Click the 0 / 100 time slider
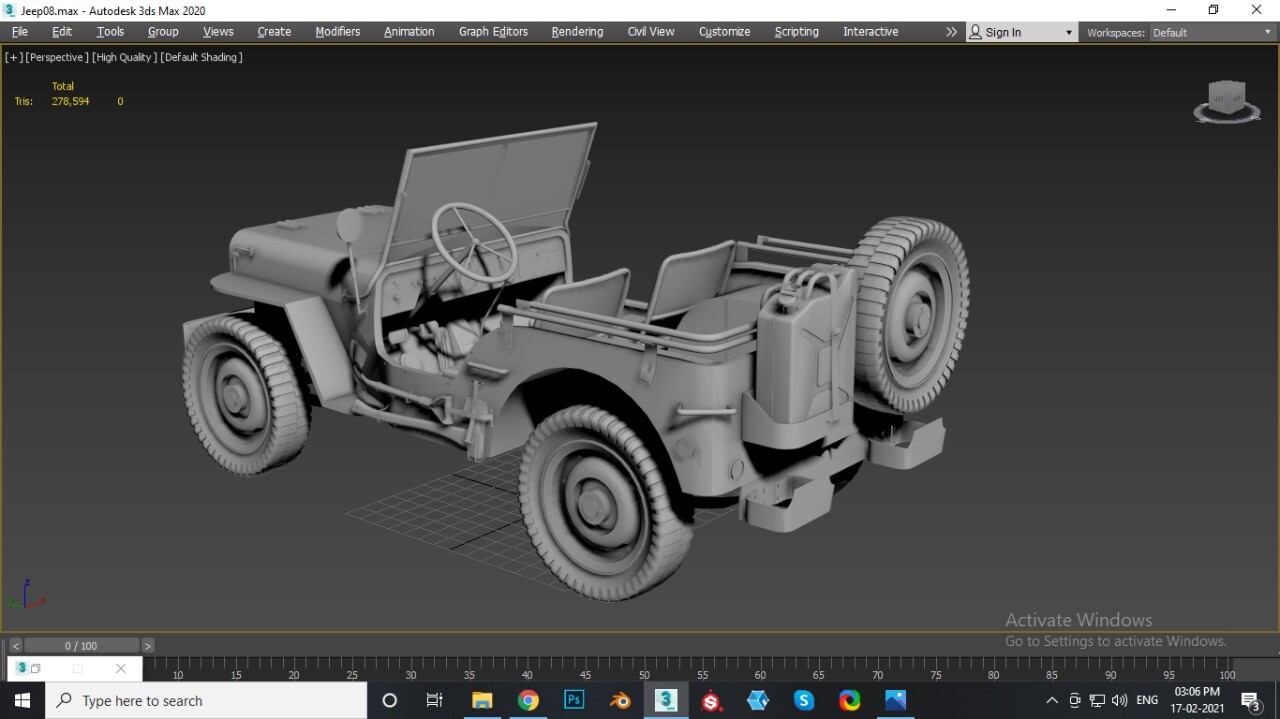This screenshot has height=719, width=1280. point(81,646)
